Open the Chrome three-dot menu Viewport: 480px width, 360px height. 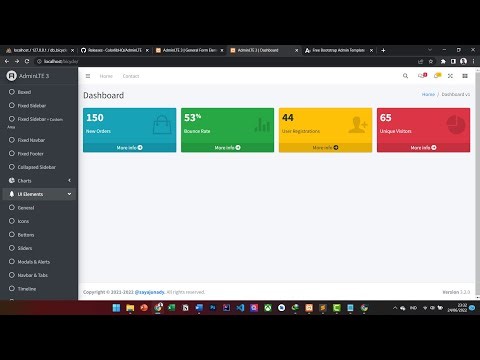click(473, 61)
